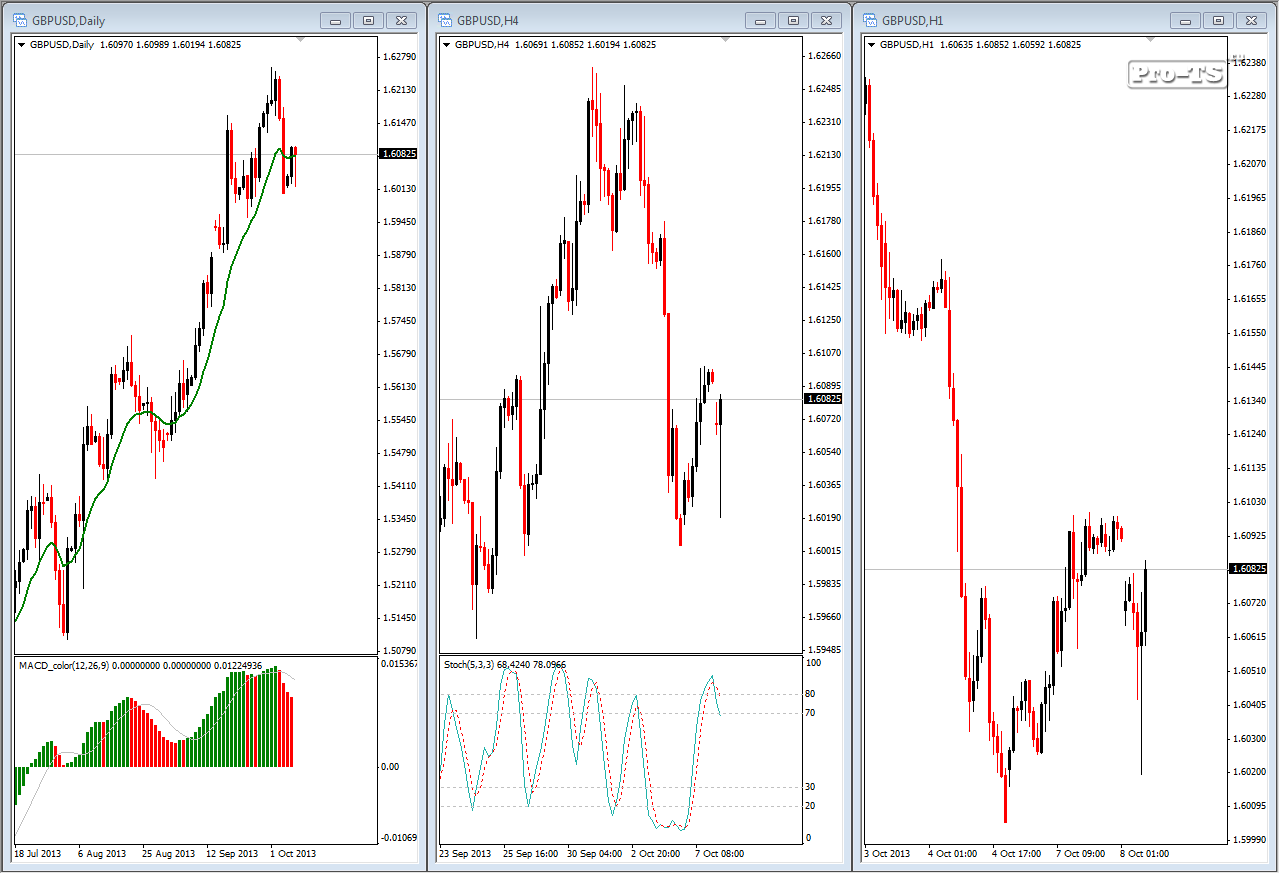Click the MACD_color(12,26,9) indicator label
The width and height of the screenshot is (1280, 874).
(65, 665)
